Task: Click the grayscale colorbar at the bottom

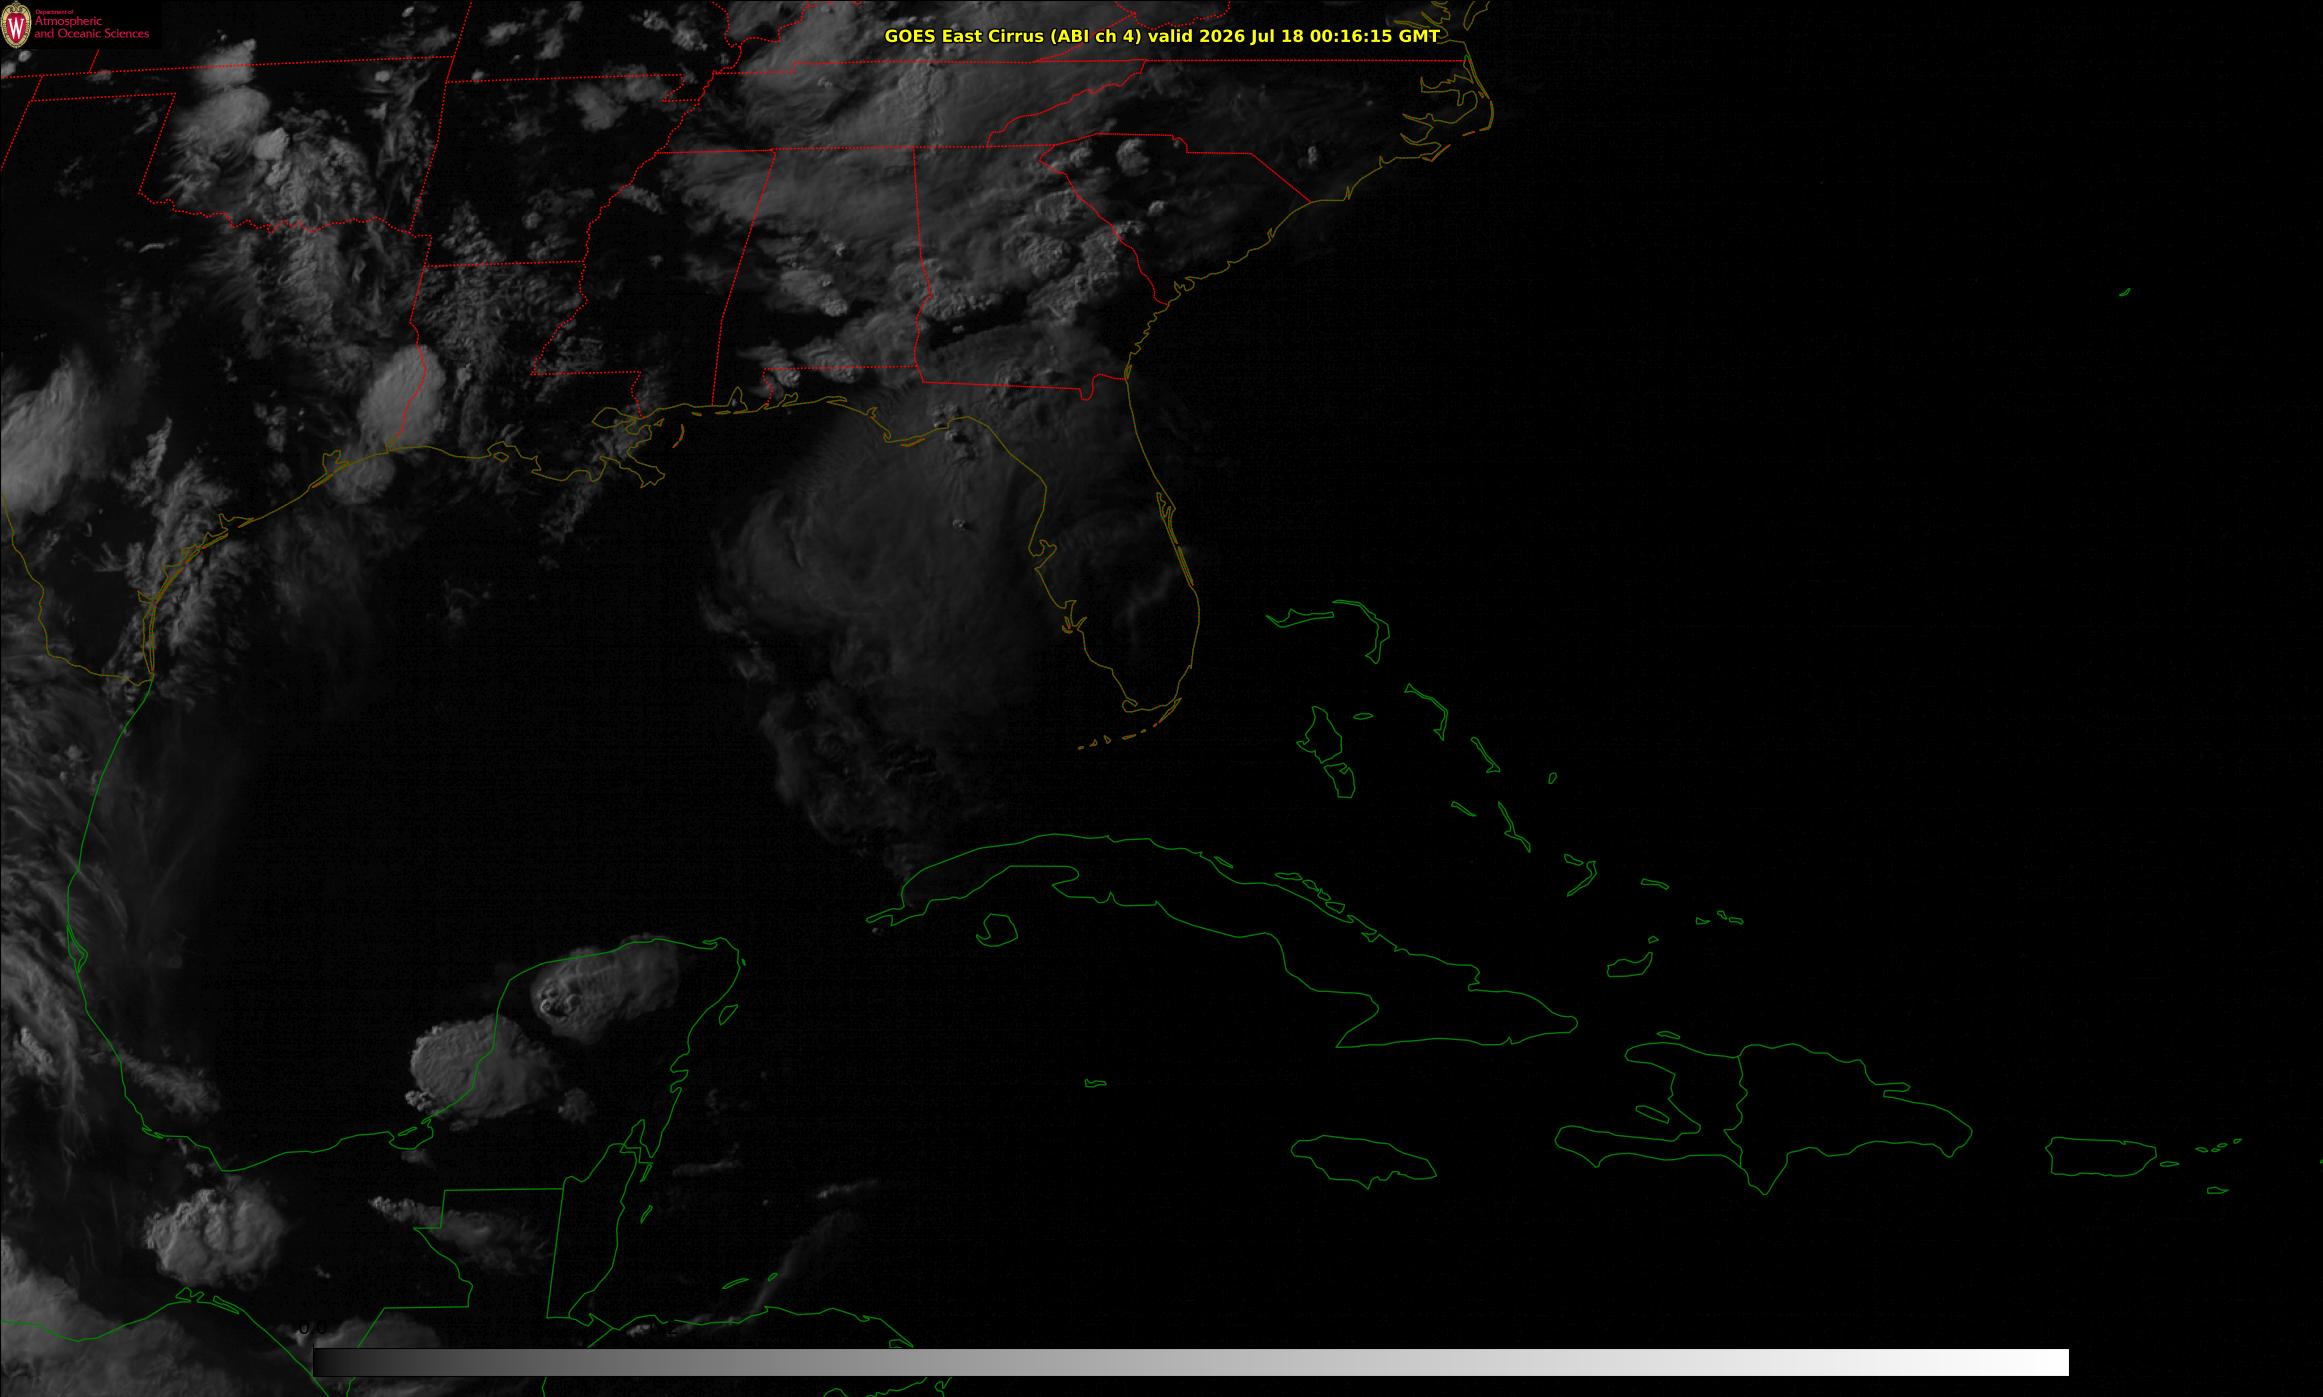Action: coord(1190,1362)
